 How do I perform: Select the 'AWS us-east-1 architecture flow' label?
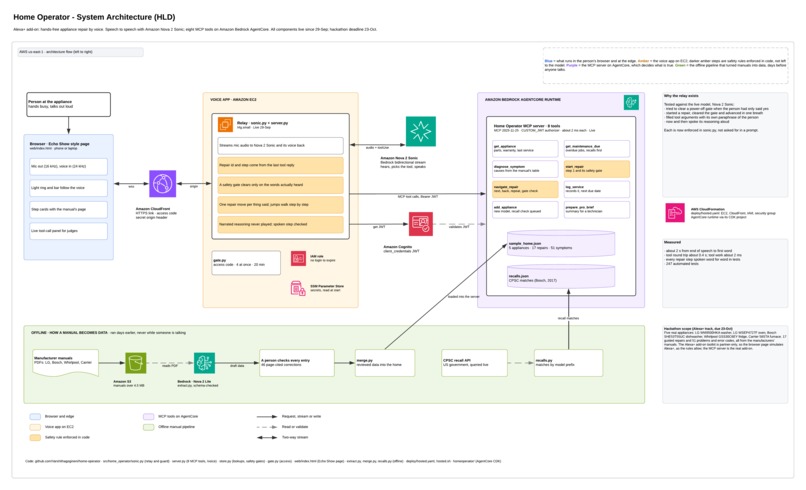pos(80,52)
